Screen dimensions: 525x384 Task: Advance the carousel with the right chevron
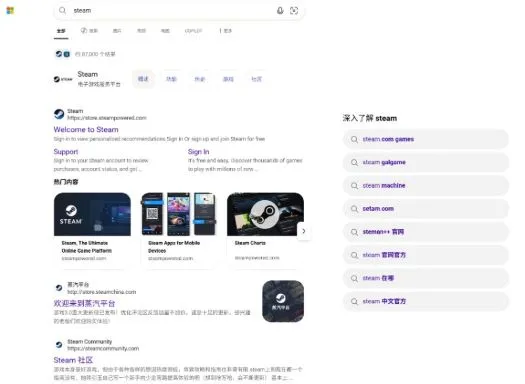pos(304,231)
